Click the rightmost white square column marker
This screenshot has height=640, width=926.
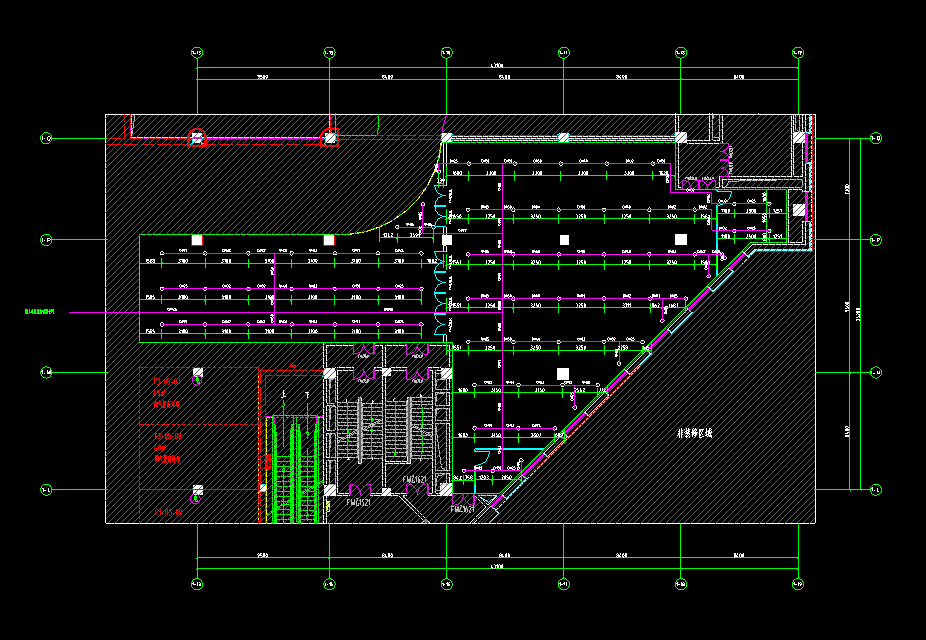pos(681,239)
